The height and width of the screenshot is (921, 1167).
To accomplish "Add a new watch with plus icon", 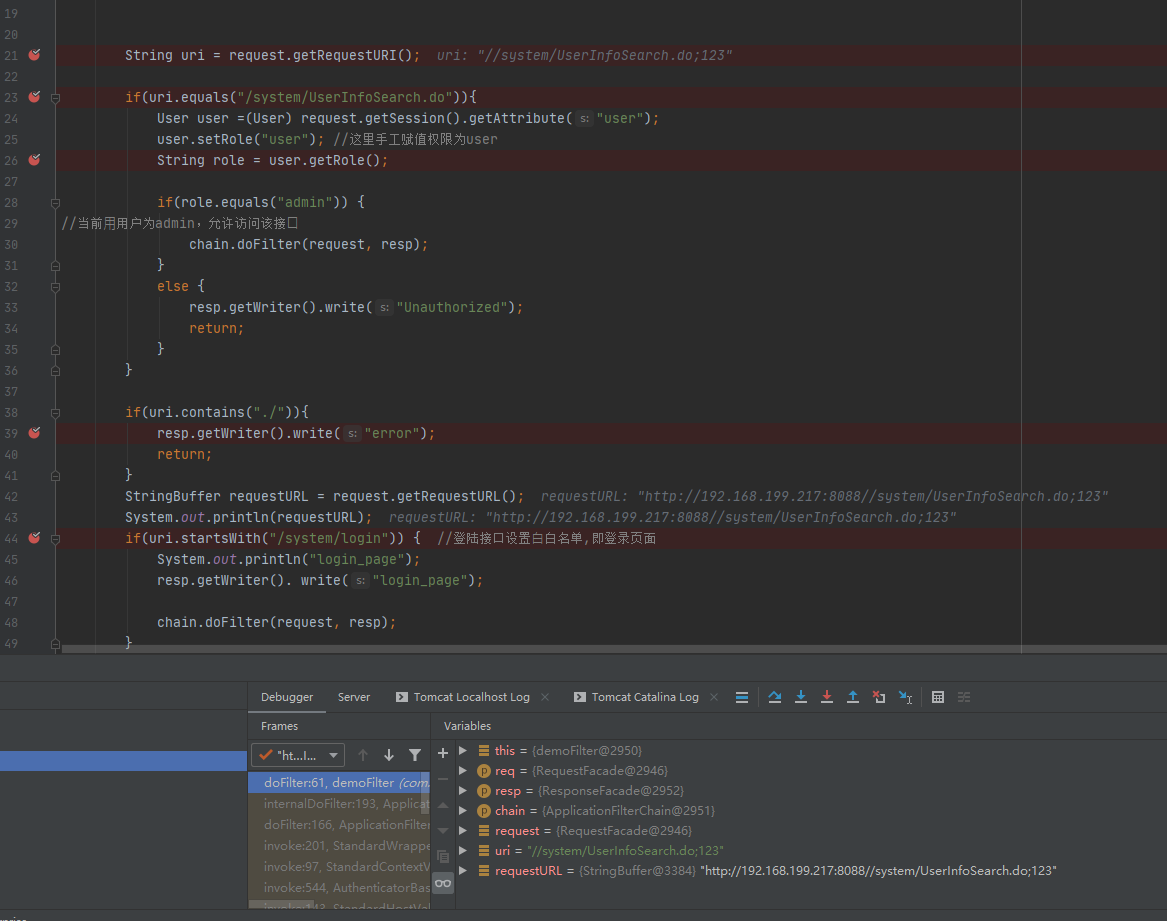I will tap(443, 753).
